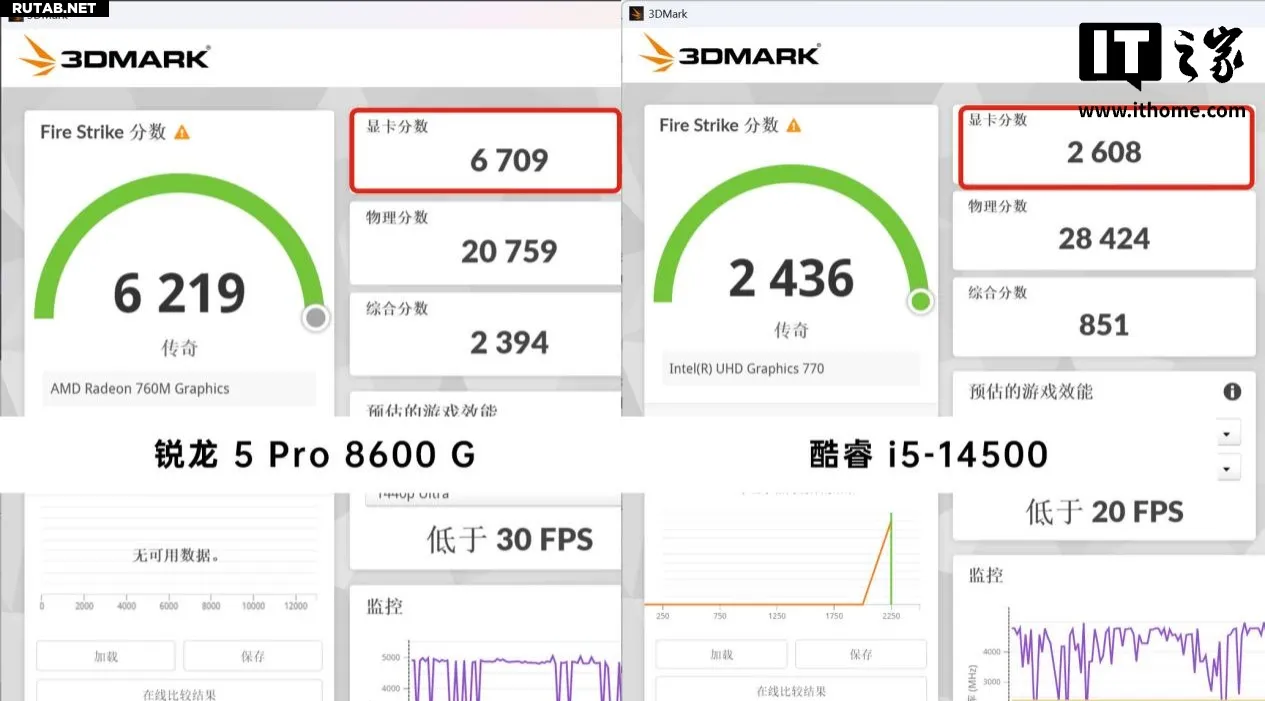Click the 传奇 label under 2 436

[791, 330]
